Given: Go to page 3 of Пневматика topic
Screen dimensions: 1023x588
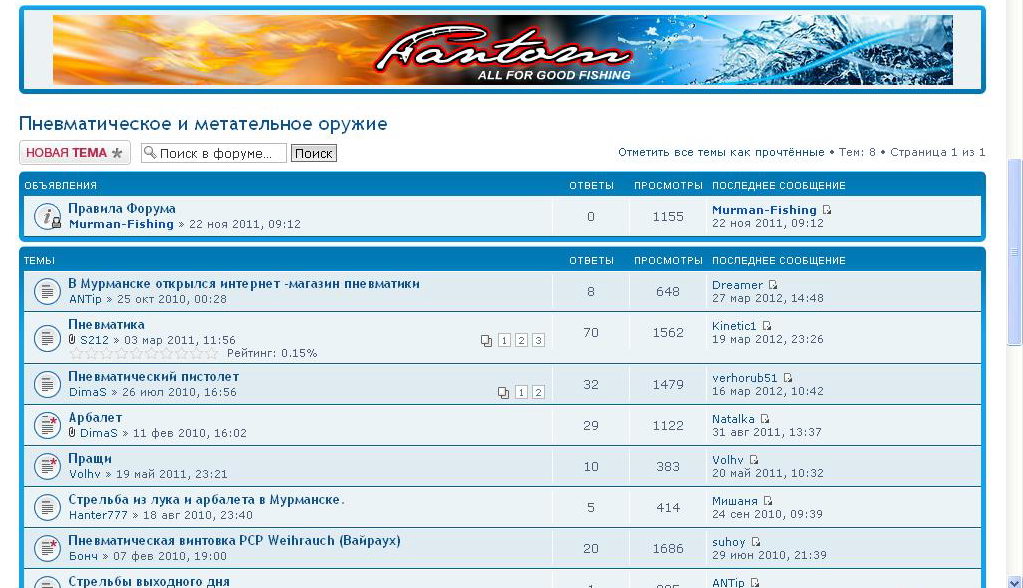Looking at the screenshot, I should 538,341.
